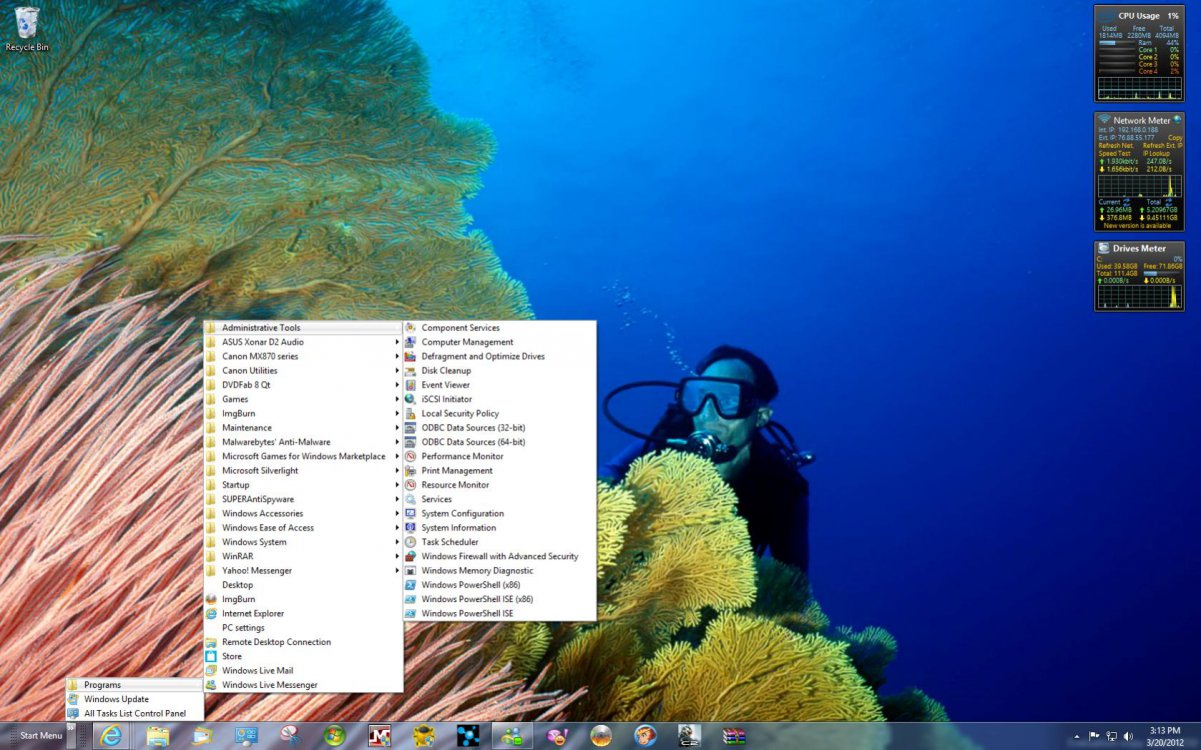Open Print Management
This screenshot has width=1201, height=750.
(499, 470)
